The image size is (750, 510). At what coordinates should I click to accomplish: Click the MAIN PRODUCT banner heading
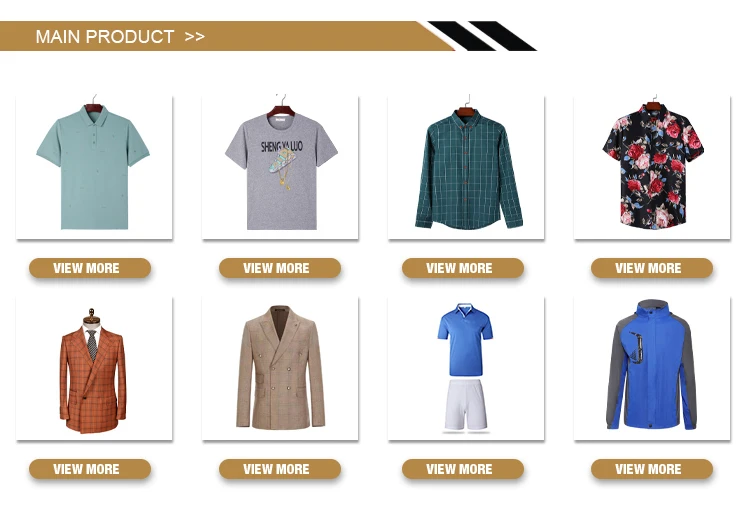point(105,37)
